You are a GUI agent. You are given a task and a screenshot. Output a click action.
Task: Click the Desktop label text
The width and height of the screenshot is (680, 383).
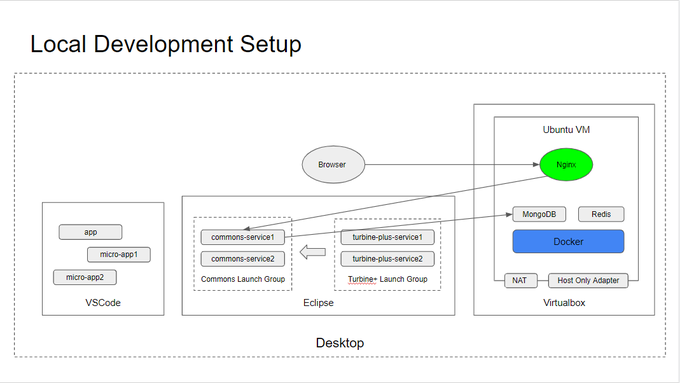(x=340, y=343)
